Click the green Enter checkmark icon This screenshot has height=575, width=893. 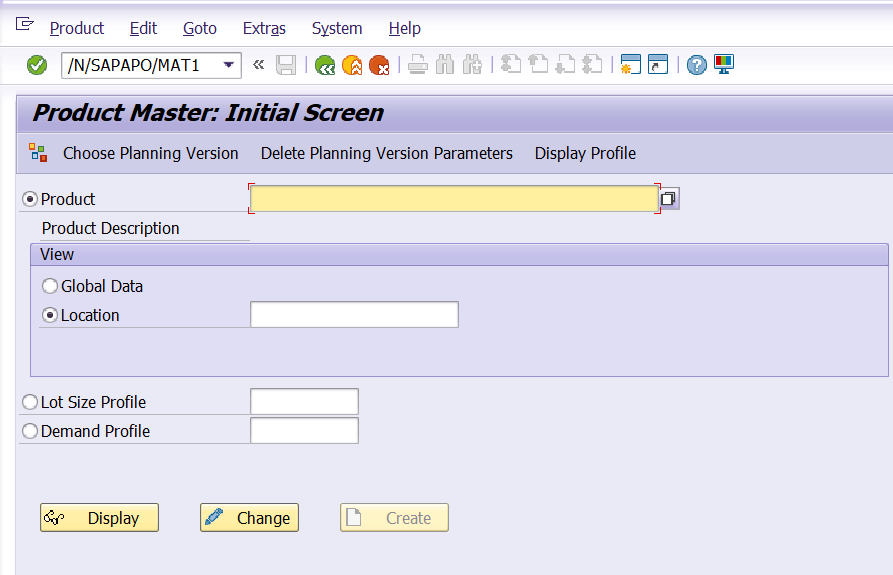coord(37,65)
